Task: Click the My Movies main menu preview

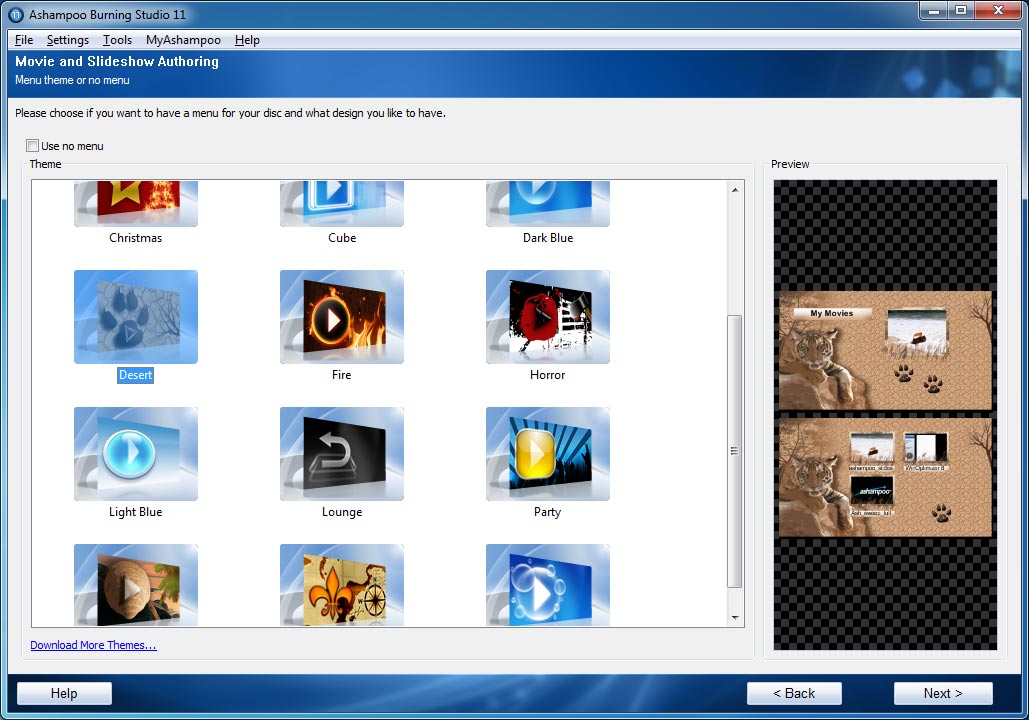Action: [885, 351]
